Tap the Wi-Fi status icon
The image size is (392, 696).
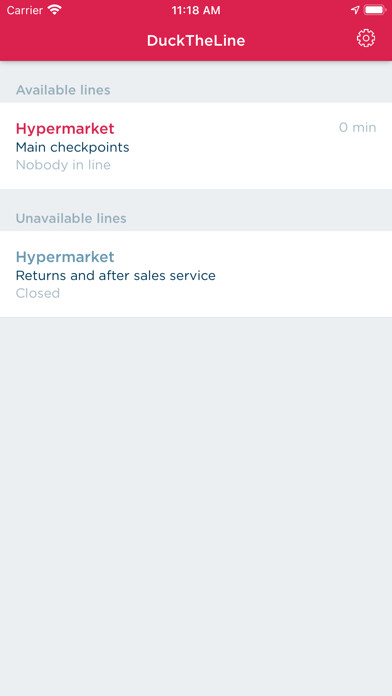coord(55,10)
